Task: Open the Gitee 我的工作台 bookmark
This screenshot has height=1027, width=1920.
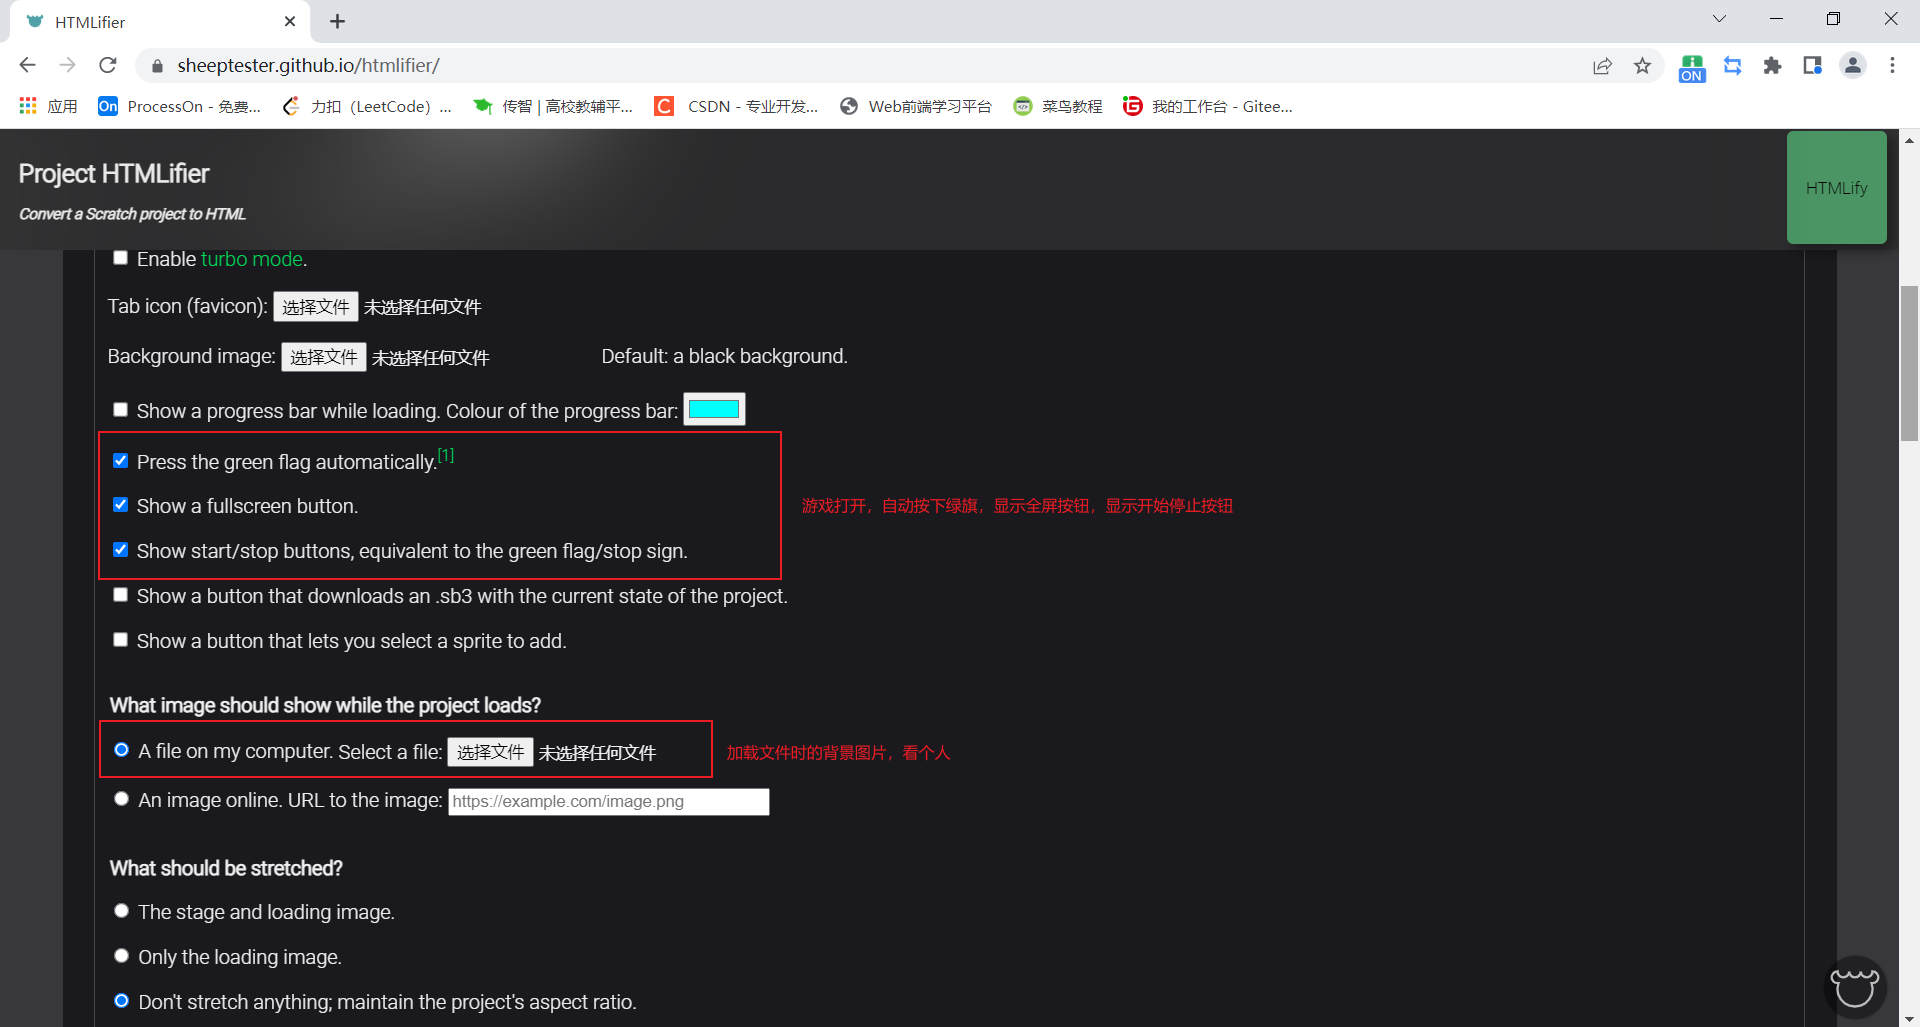Action: [x=1207, y=106]
